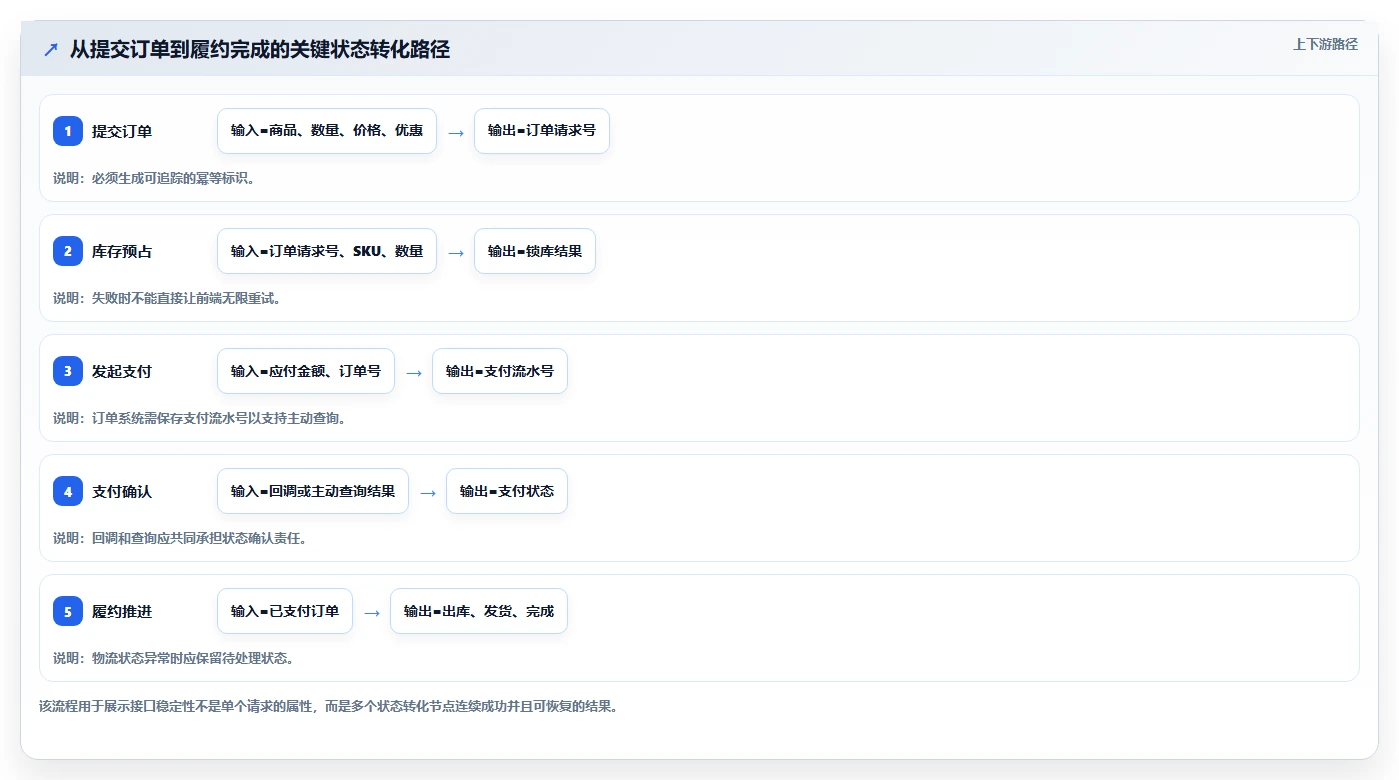This screenshot has height=780, width=1399.
Task: Click the note 说明:必须生成可追踪的幂等标识。
Action: (x=154, y=178)
